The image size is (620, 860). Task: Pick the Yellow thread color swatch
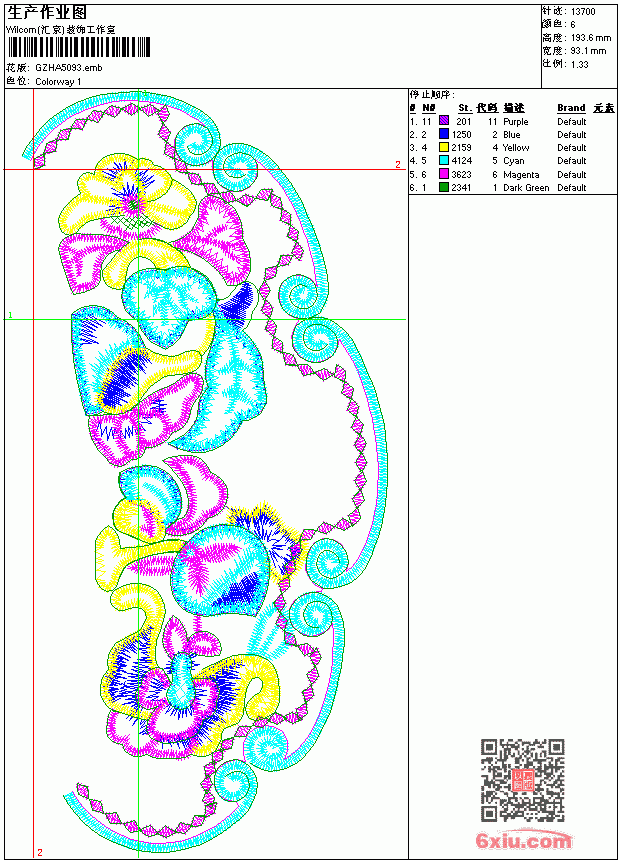(x=444, y=147)
